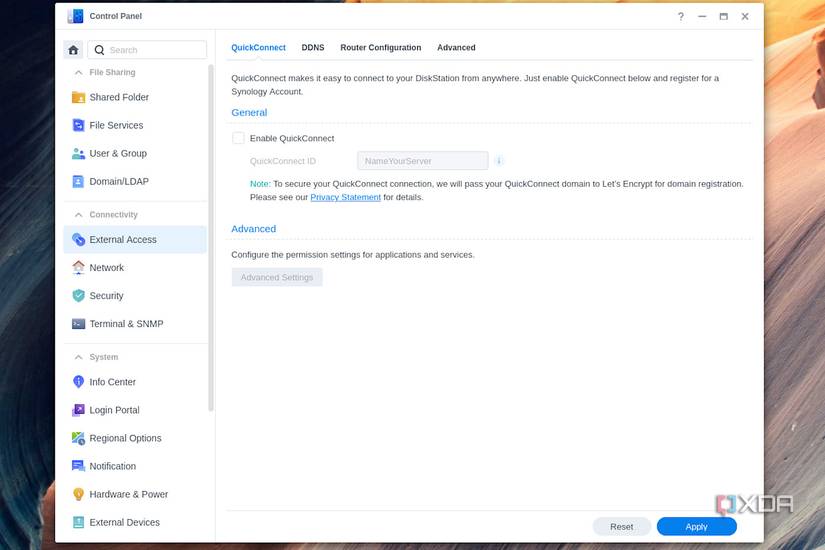825x550 pixels.
Task: Select the User & Group label
Action: point(118,153)
